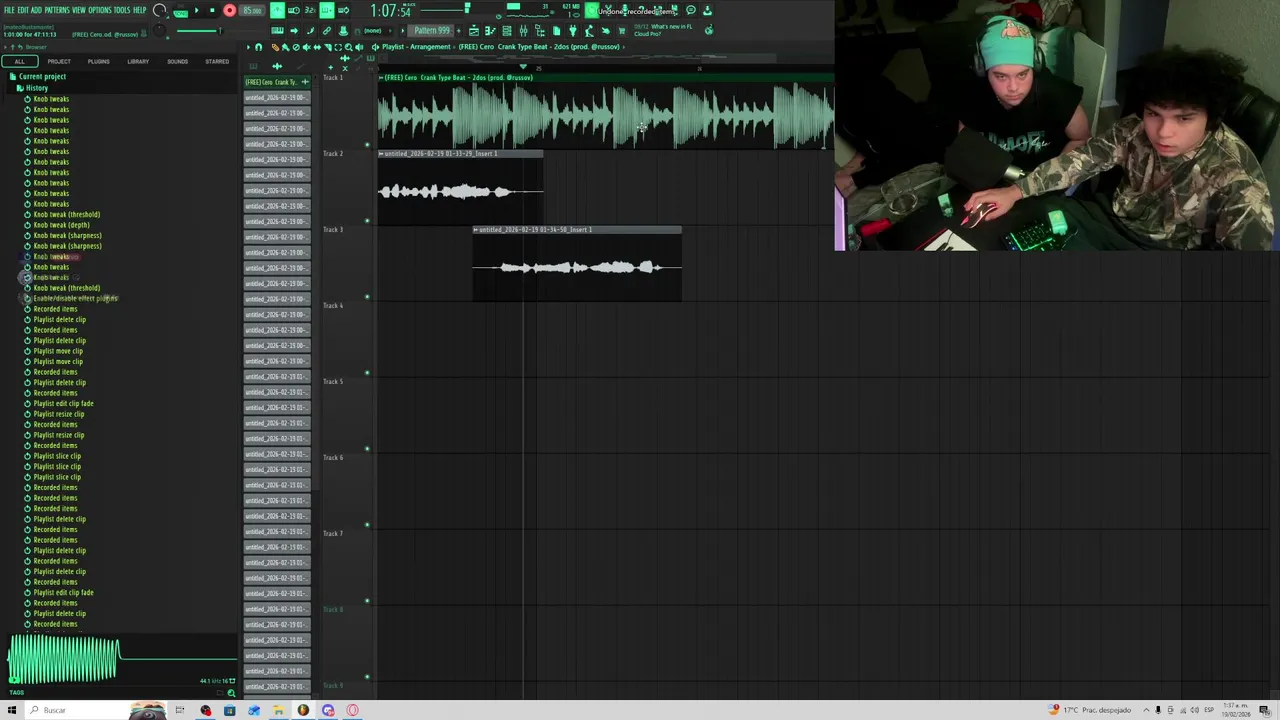Select the playlist Slice tool

[x=327, y=47]
